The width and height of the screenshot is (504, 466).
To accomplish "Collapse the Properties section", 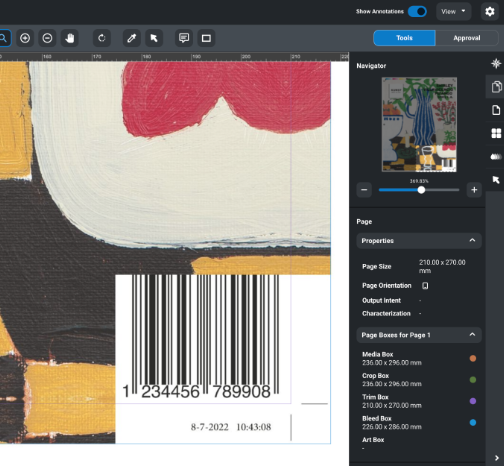I will (472, 240).
